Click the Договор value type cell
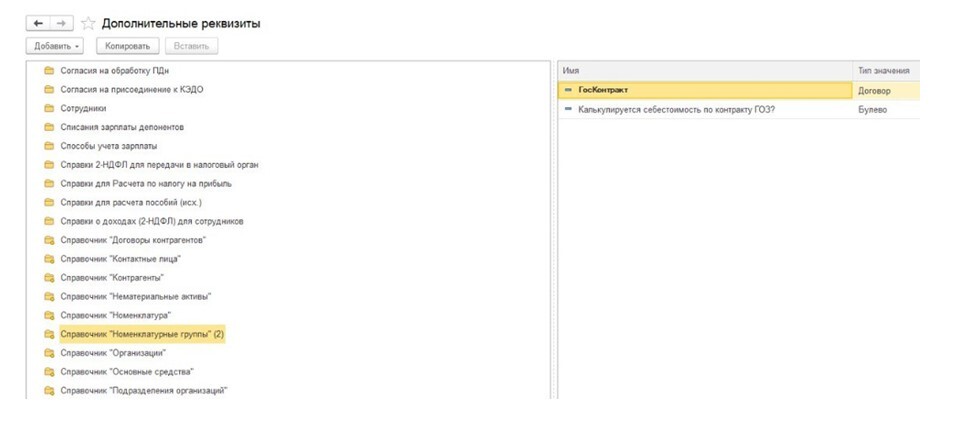953x421 pixels. point(886,91)
